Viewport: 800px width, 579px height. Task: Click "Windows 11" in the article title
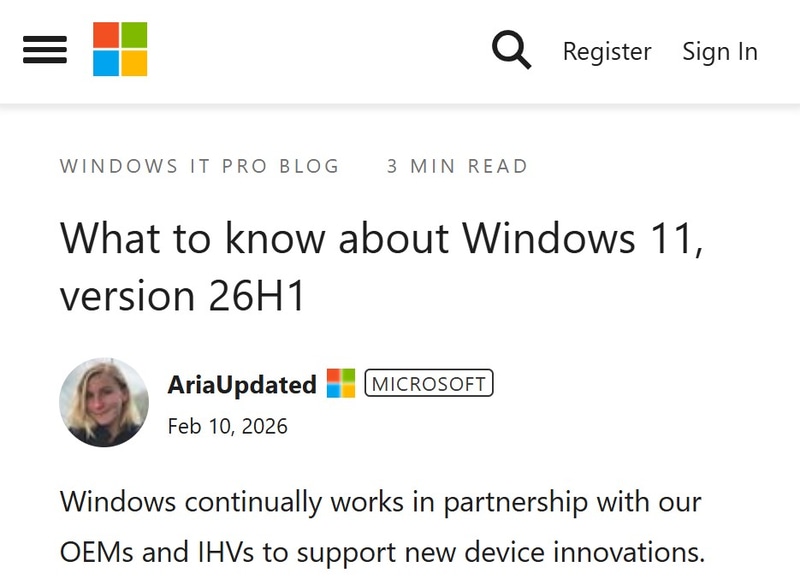(x=580, y=240)
